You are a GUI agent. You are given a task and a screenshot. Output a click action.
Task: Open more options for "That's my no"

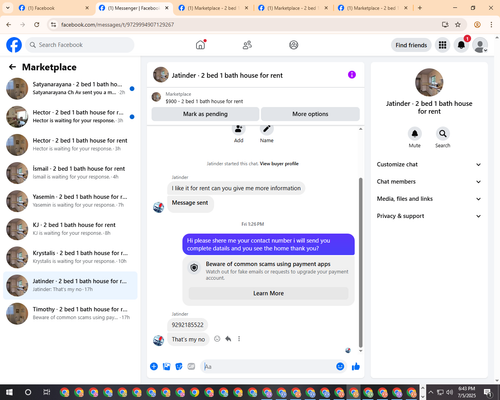[x=239, y=339]
